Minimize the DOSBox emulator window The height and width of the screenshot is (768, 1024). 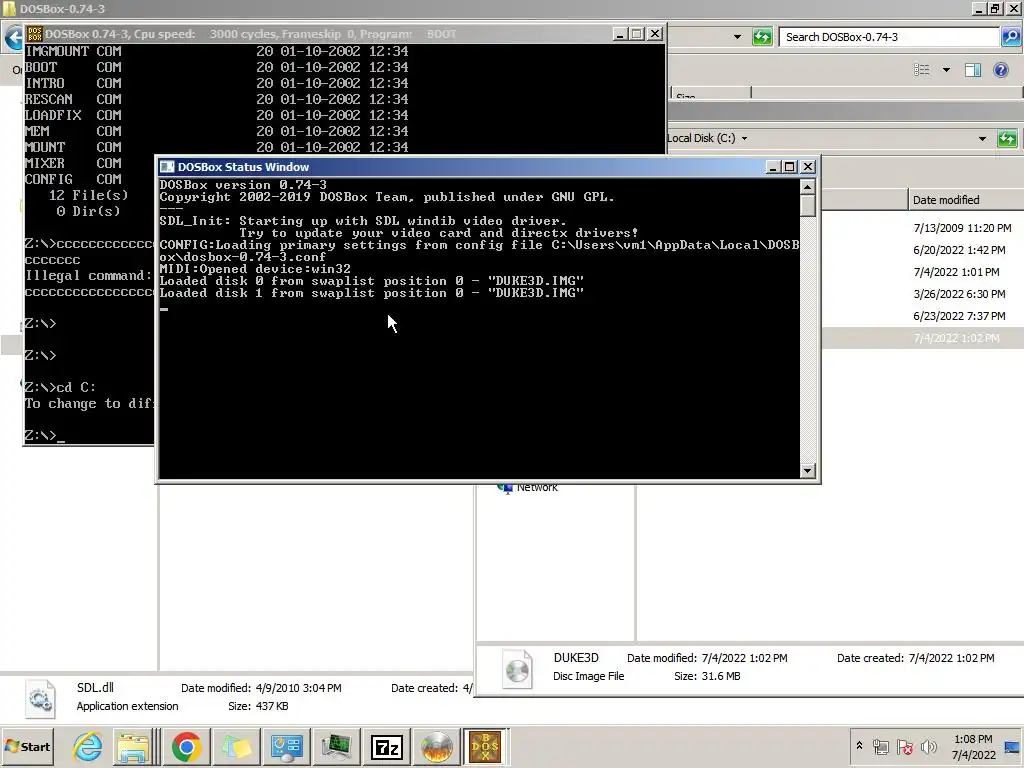point(620,34)
